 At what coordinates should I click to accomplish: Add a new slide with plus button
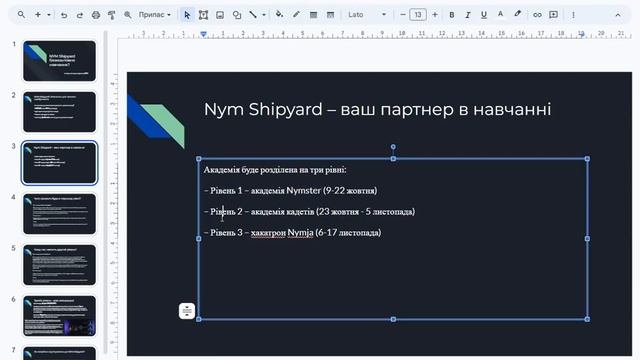tap(38, 15)
